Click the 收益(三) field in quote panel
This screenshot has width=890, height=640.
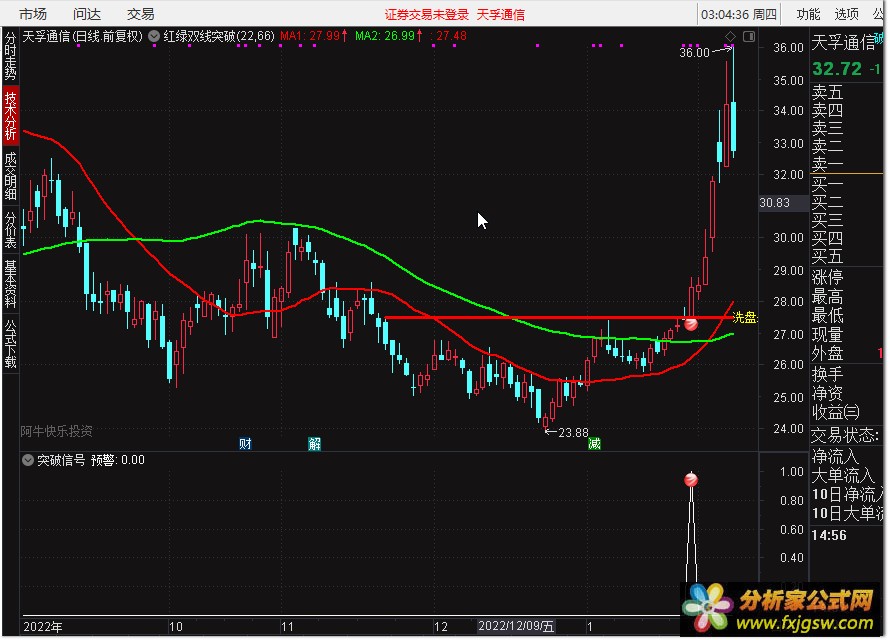(x=836, y=412)
